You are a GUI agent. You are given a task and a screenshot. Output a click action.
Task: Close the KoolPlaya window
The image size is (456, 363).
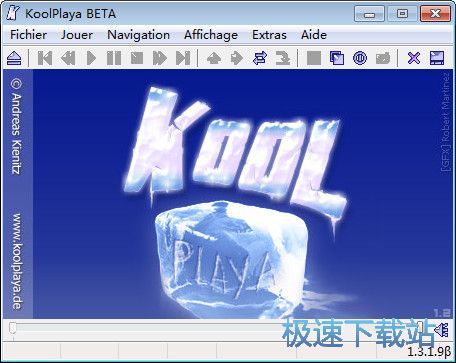[435, 14]
